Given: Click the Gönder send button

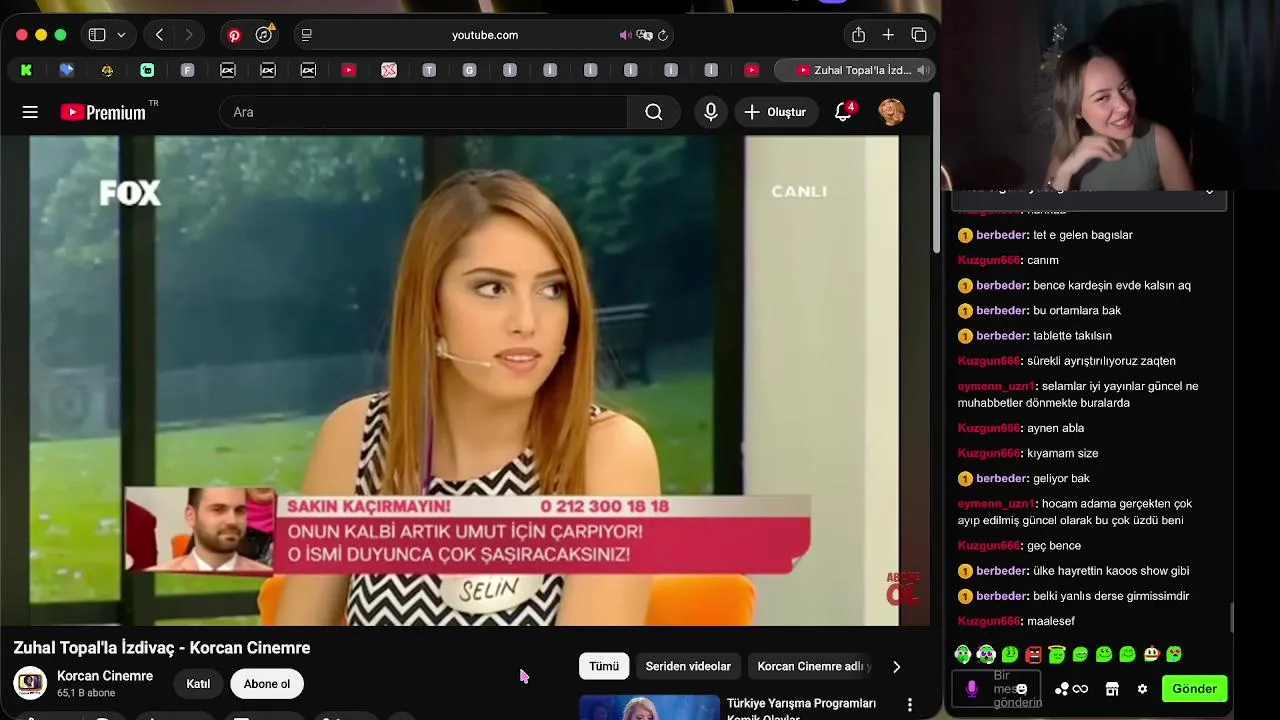Looking at the screenshot, I should coord(1194,689).
